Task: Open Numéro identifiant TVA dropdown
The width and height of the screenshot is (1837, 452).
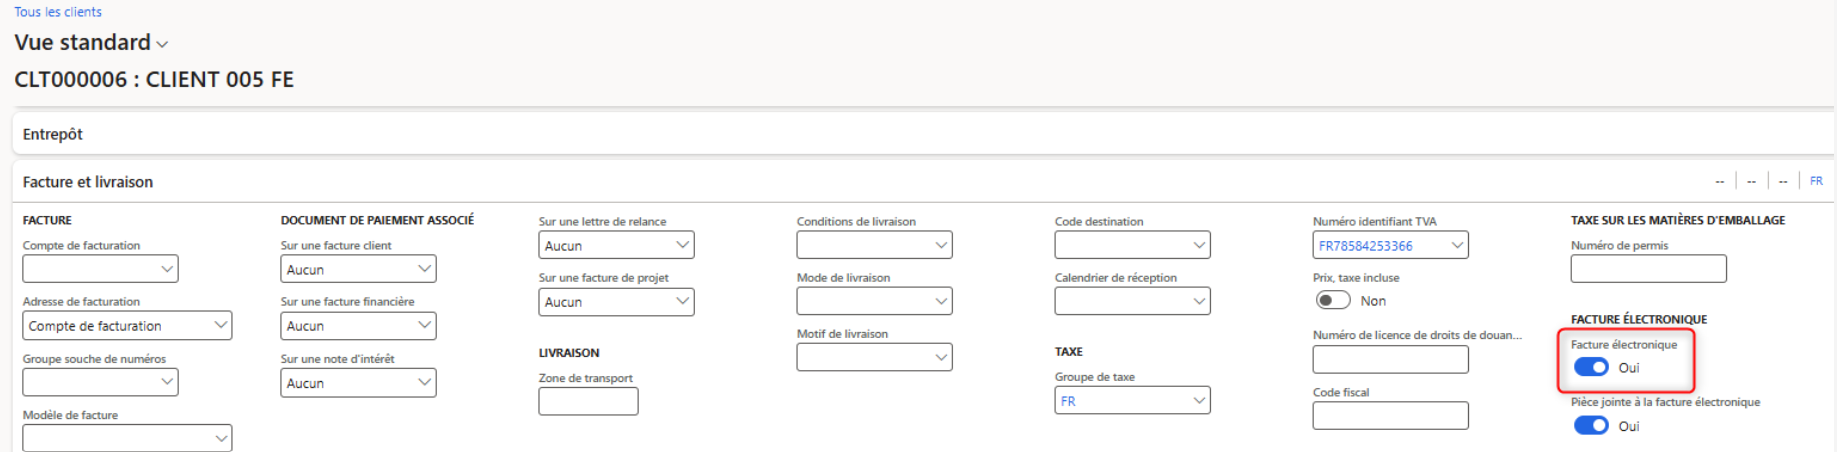Action: tap(1390, 245)
